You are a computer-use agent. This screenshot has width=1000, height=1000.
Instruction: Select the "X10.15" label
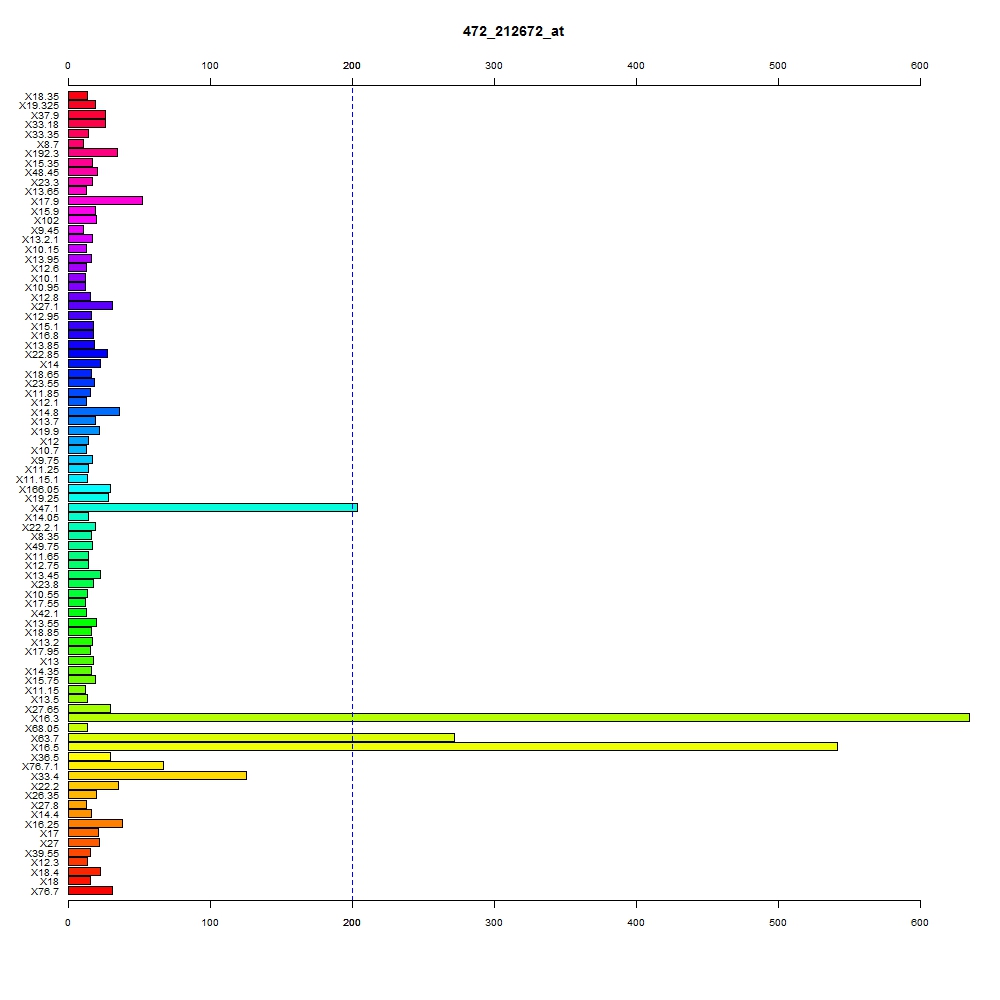(x=41, y=249)
